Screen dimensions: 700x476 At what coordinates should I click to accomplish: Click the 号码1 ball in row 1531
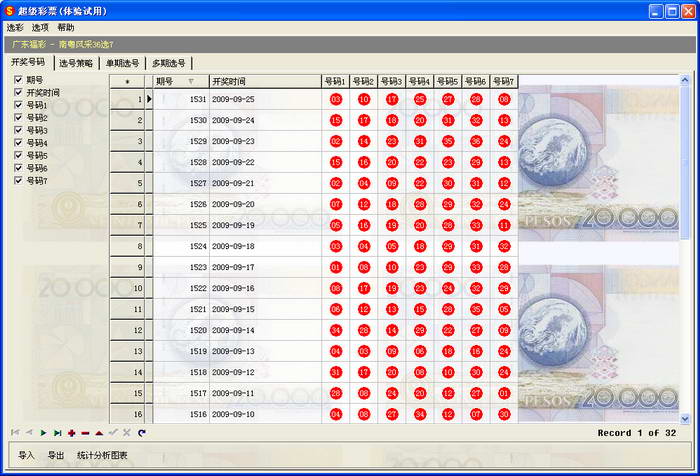click(336, 99)
